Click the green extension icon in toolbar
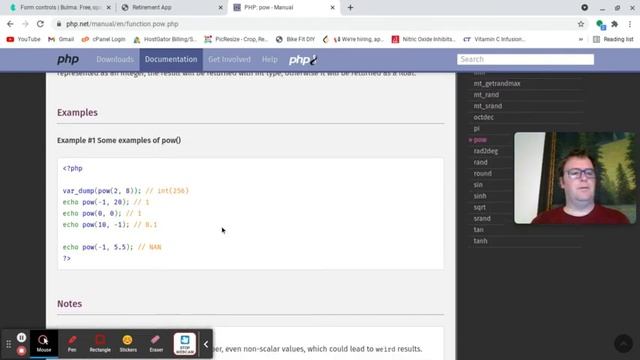 tap(600, 24)
